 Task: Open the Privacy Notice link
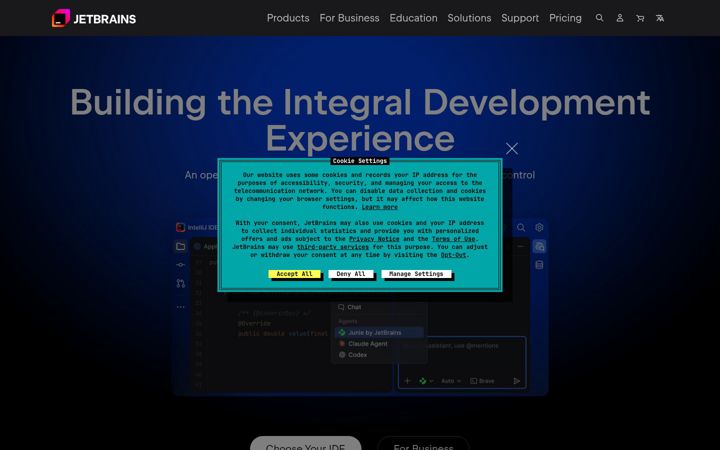click(374, 239)
